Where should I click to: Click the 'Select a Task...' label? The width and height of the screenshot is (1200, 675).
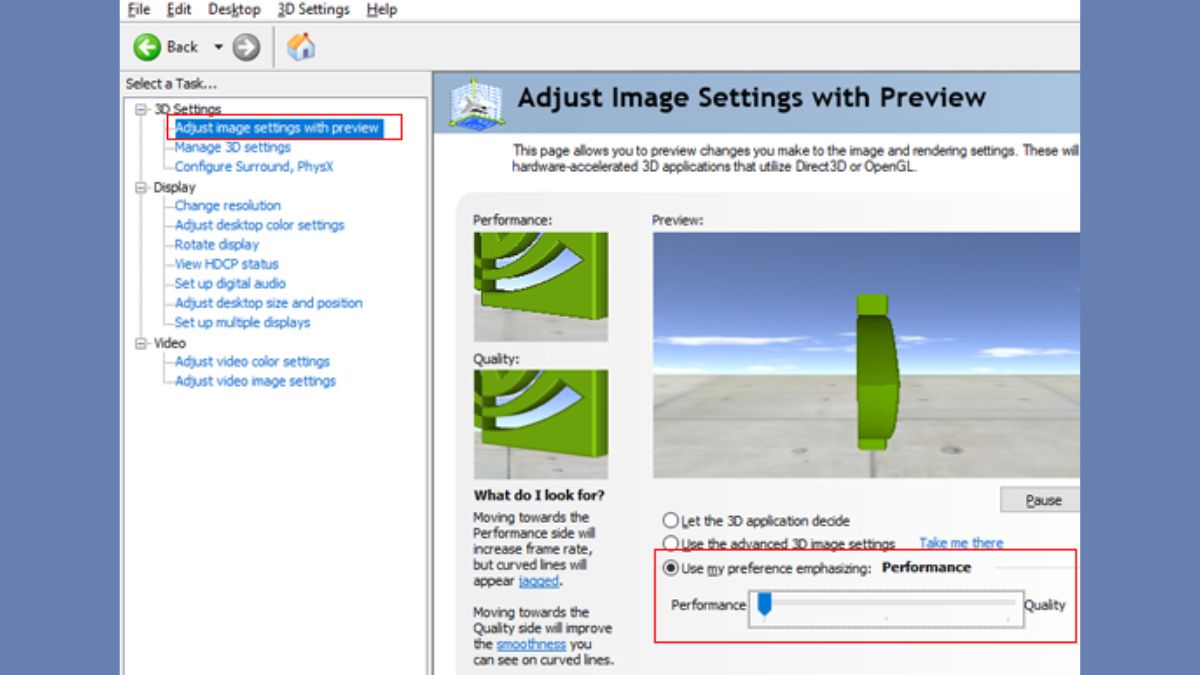click(171, 84)
